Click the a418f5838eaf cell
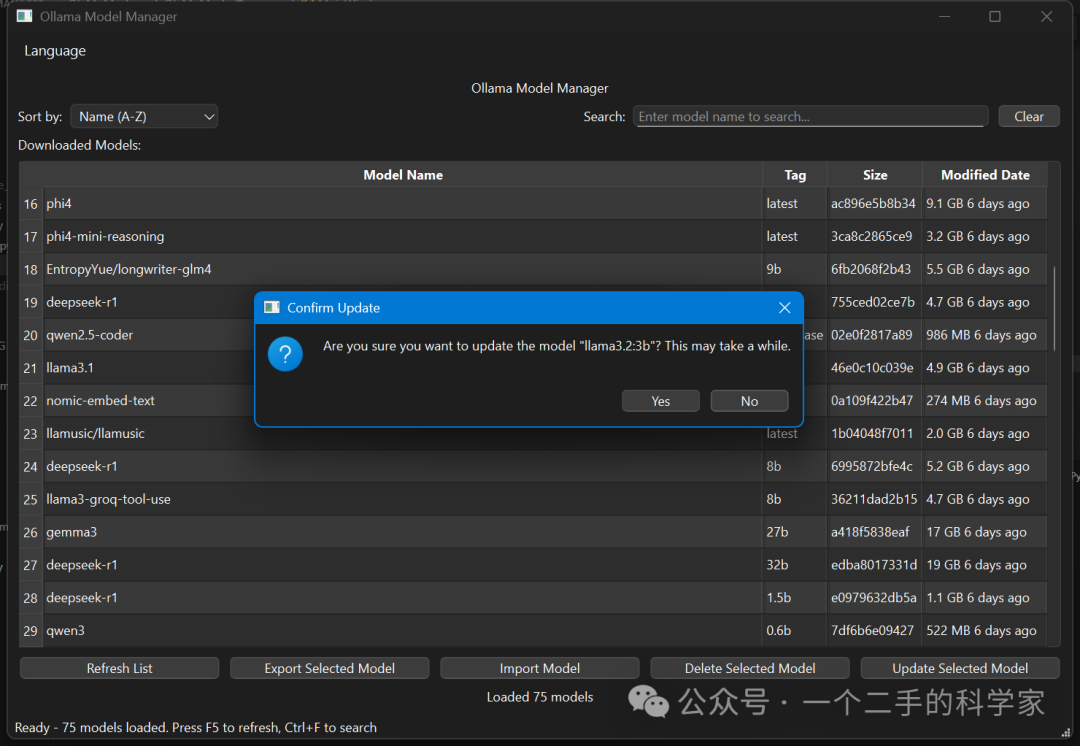This screenshot has height=746, width=1080. coord(875,532)
